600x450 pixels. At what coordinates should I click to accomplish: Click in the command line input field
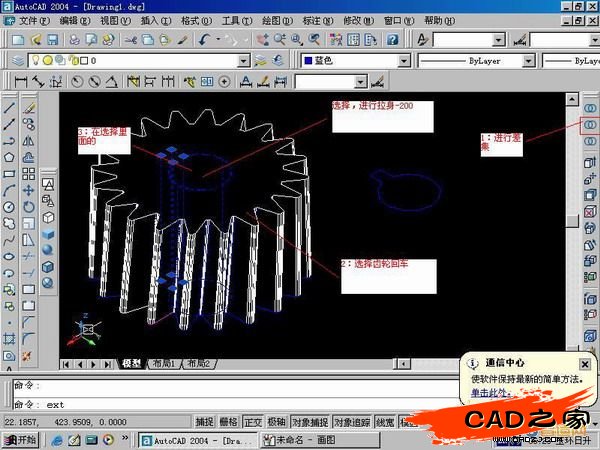pyautogui.click(x=300, y=404)
